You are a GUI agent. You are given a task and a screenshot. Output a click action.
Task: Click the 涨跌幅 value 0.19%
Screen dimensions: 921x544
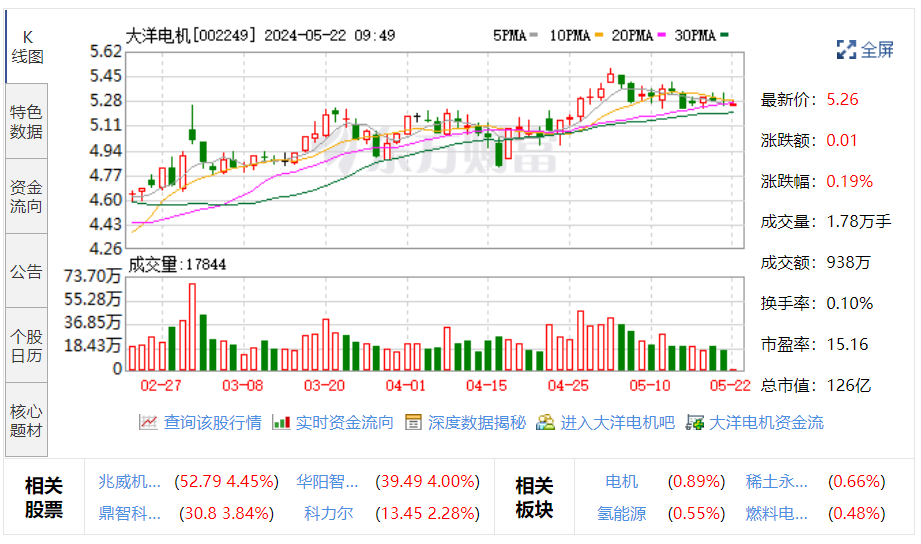coord(849,182)
